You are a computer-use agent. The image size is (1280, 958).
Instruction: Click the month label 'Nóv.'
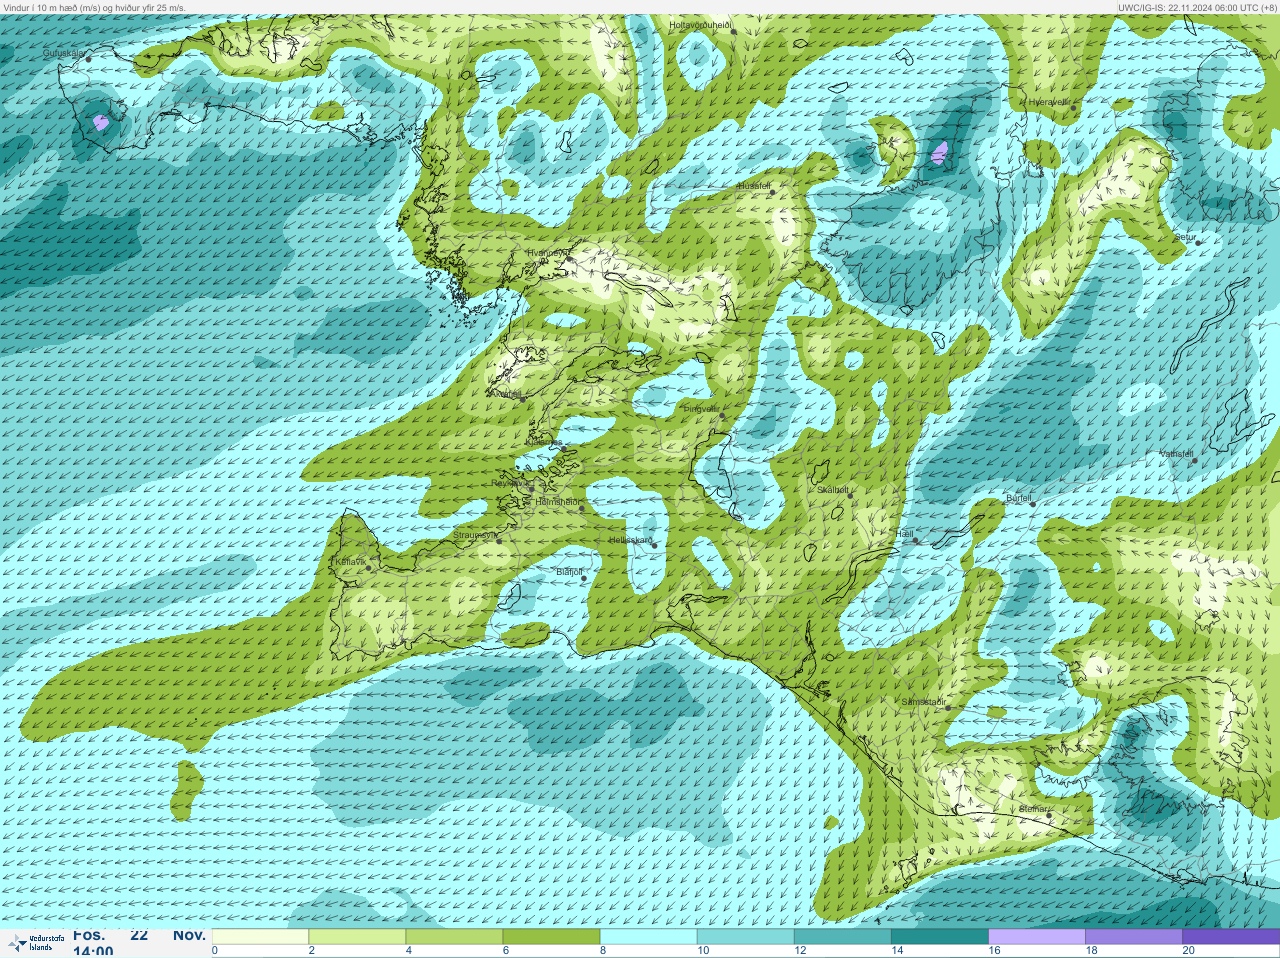tap(189, 936)
